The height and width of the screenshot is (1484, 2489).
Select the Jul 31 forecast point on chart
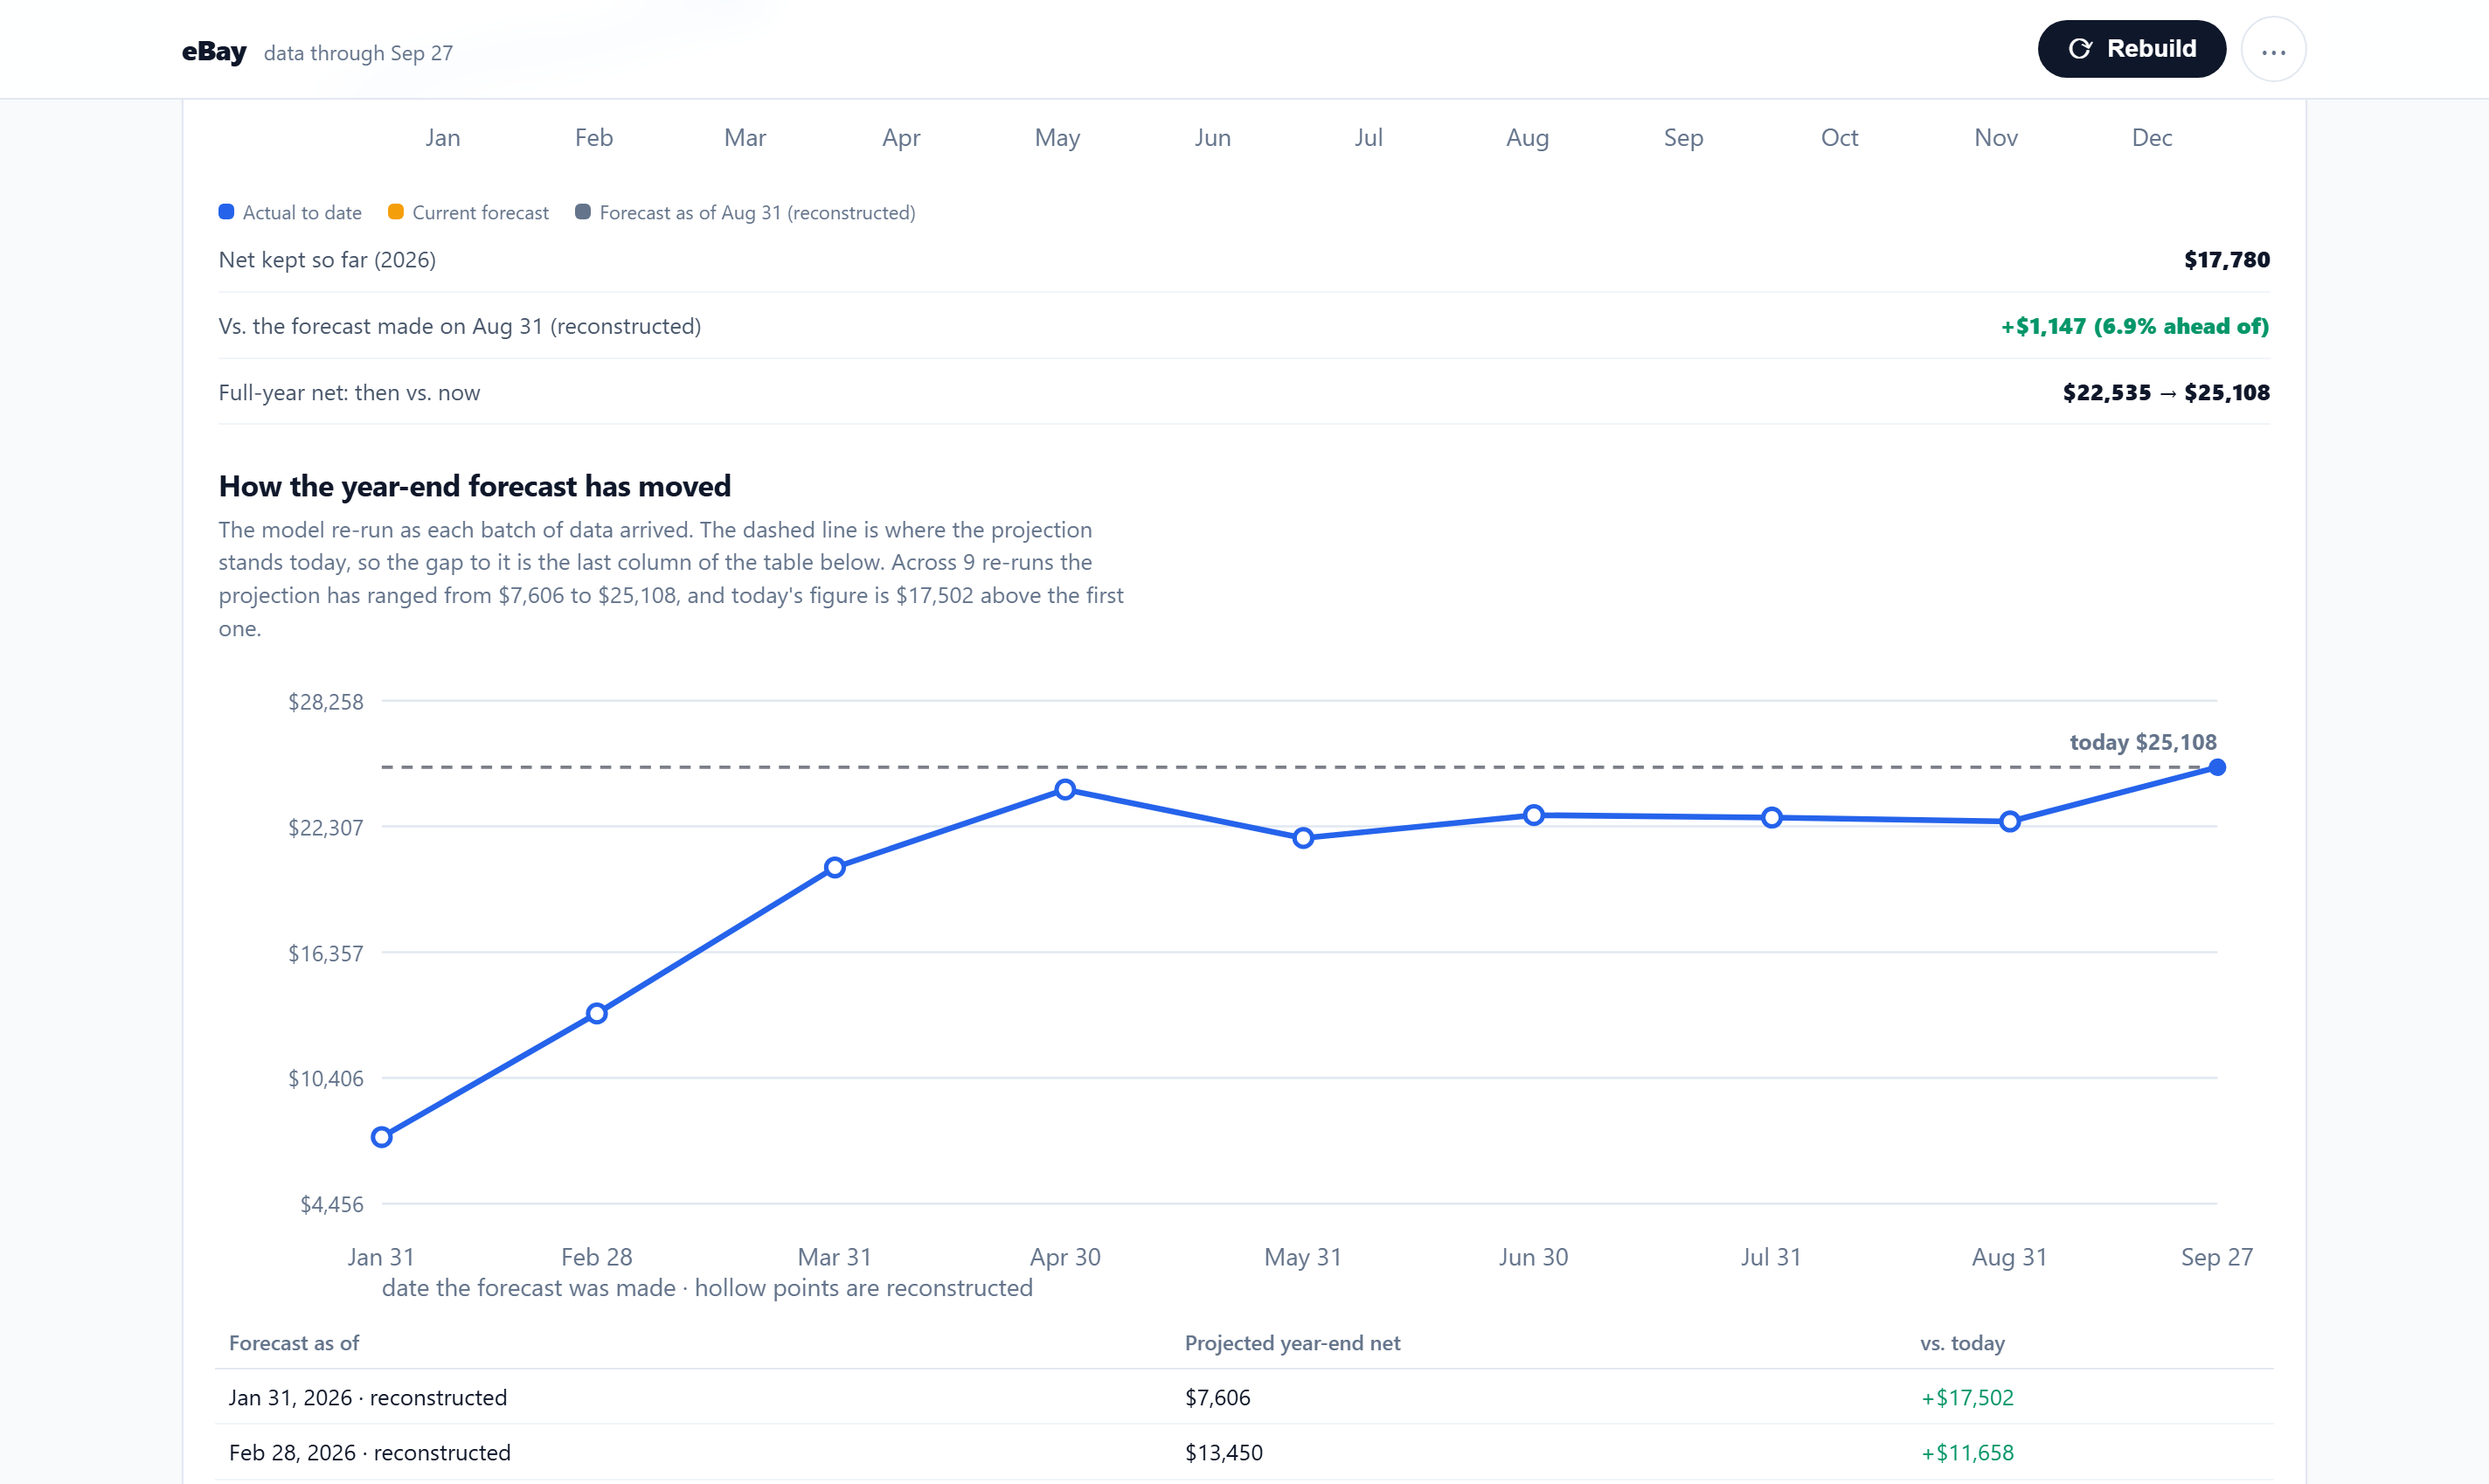click(x=1771, y=818)
